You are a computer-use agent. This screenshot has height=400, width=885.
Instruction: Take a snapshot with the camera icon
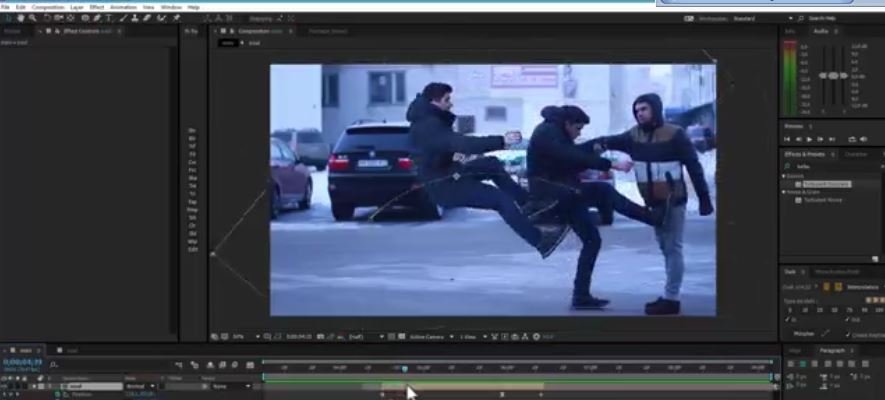click(320, 337)
